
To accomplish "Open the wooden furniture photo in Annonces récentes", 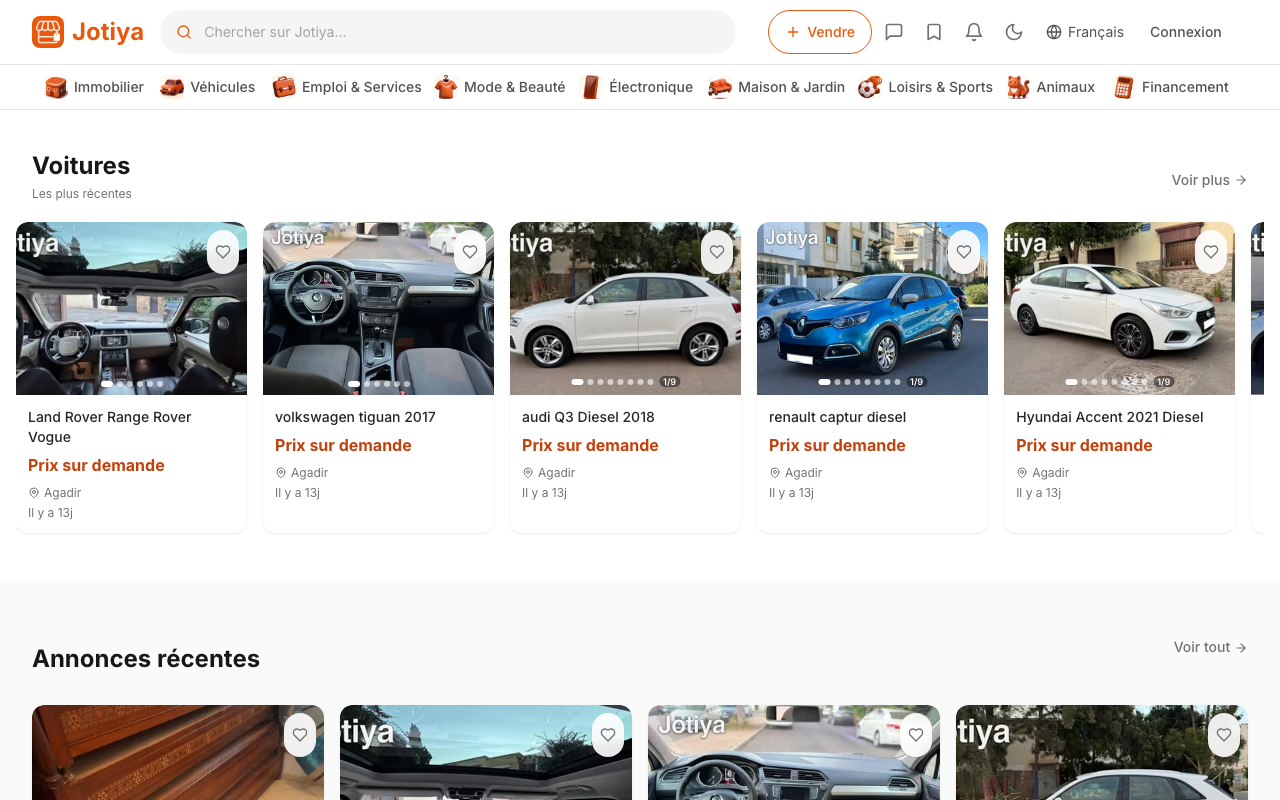I will click(x=178, y=753).
